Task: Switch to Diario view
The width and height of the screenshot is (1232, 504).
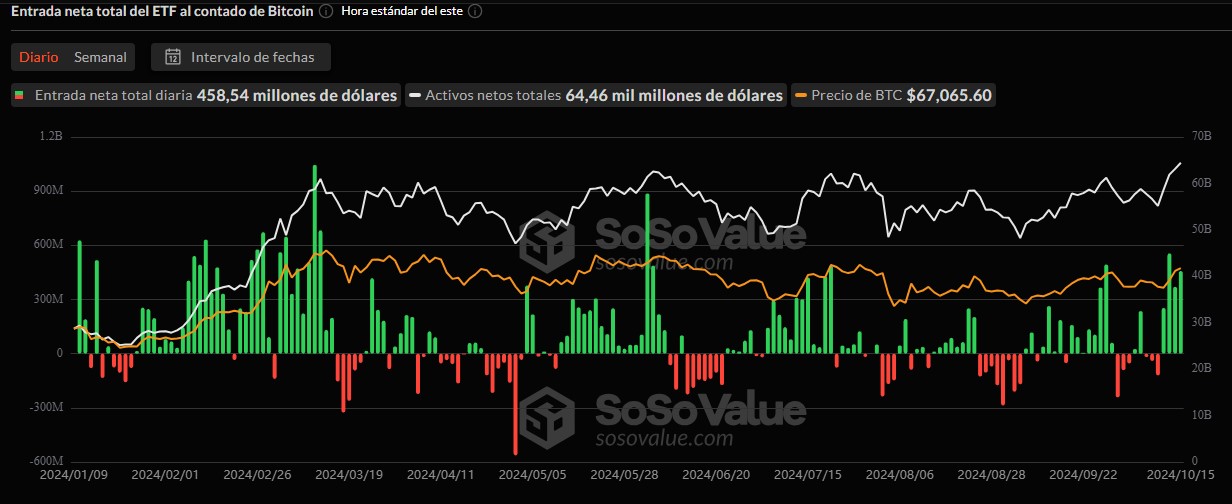Action: pos(39,57)
